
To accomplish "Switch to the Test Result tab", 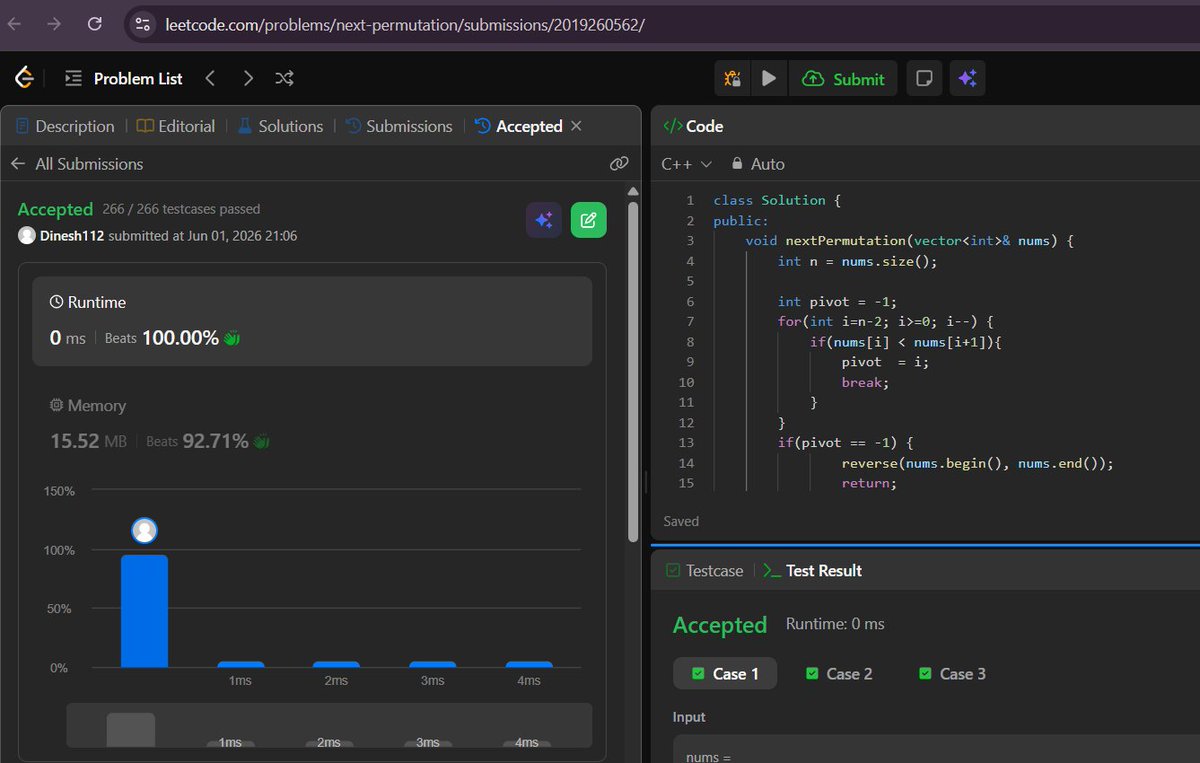I will pos(812,571).
